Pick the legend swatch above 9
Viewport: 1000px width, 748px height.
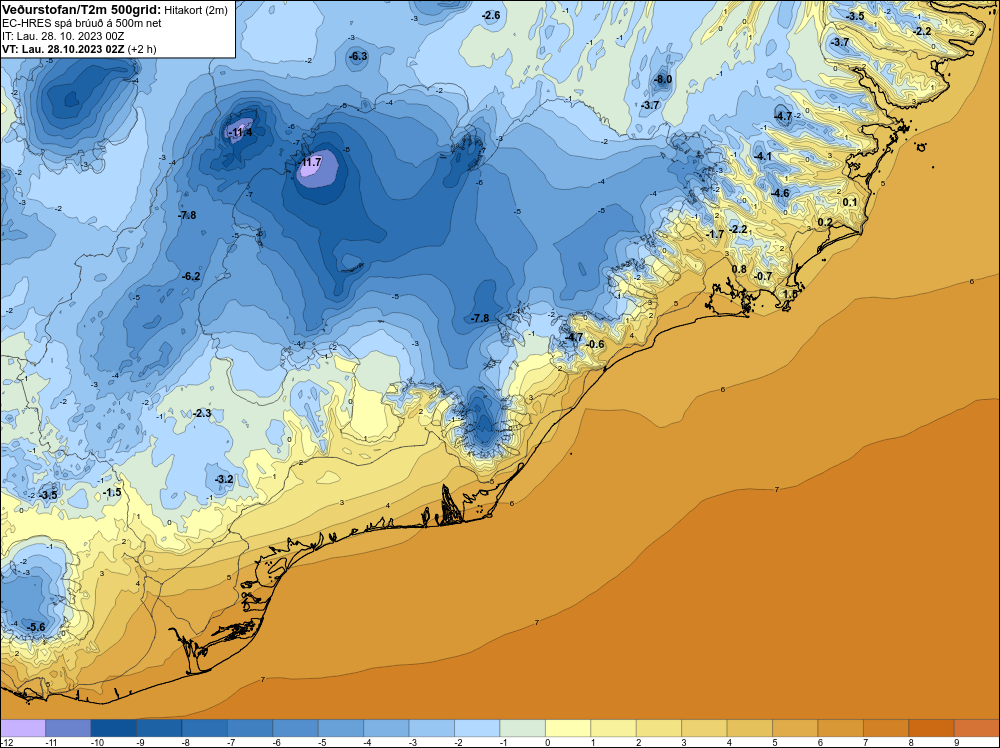click(x=977, y=728)
